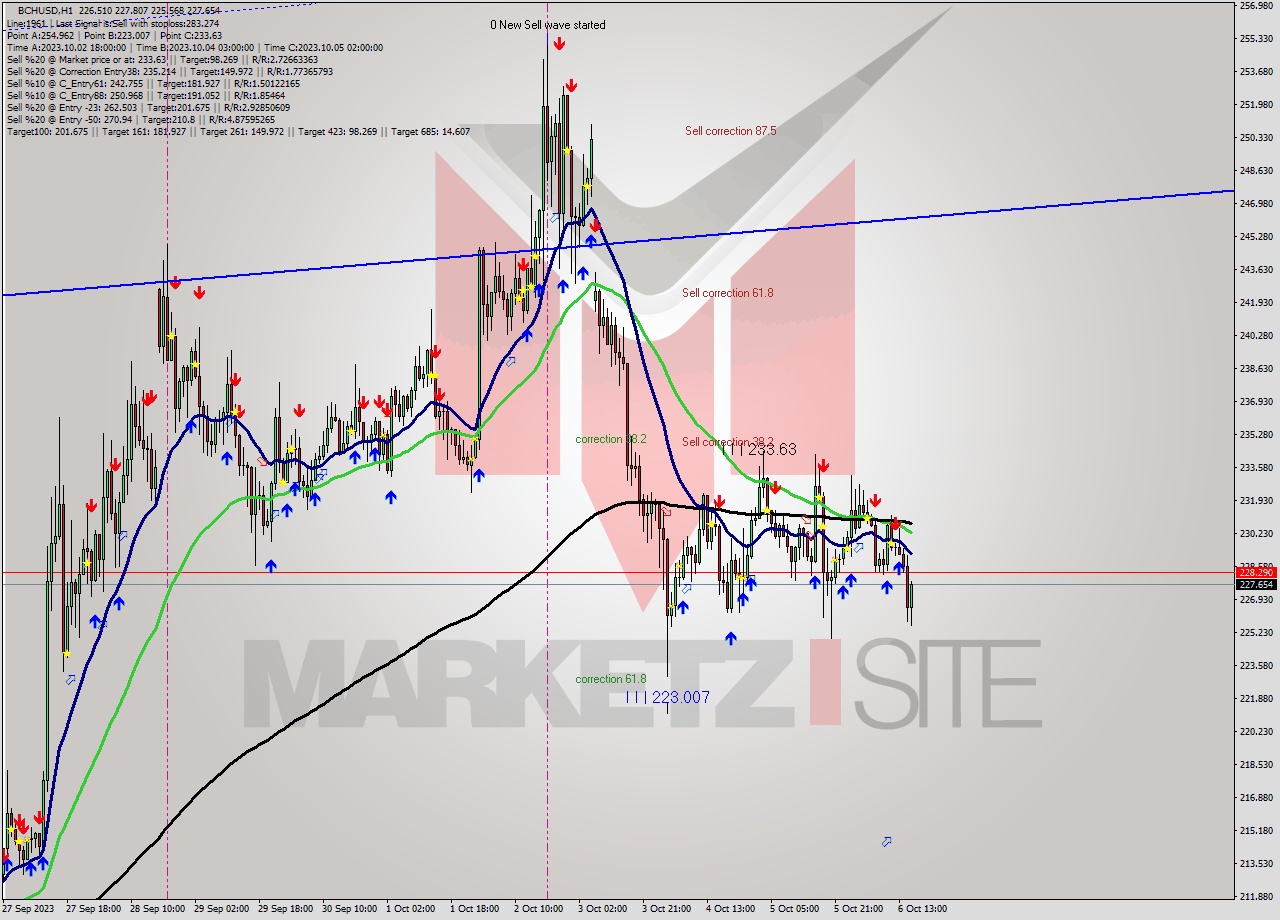1280x920 pixels.
Task: Click the blue up arrow beside the 223.007 label
Action: click(x=731, y=638)
